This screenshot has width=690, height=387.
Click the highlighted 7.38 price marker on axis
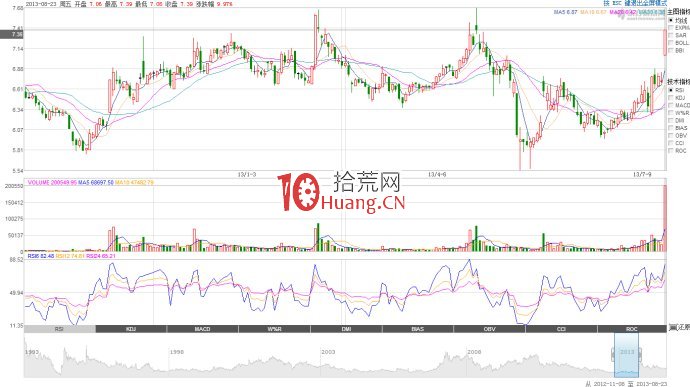point(11,34)
